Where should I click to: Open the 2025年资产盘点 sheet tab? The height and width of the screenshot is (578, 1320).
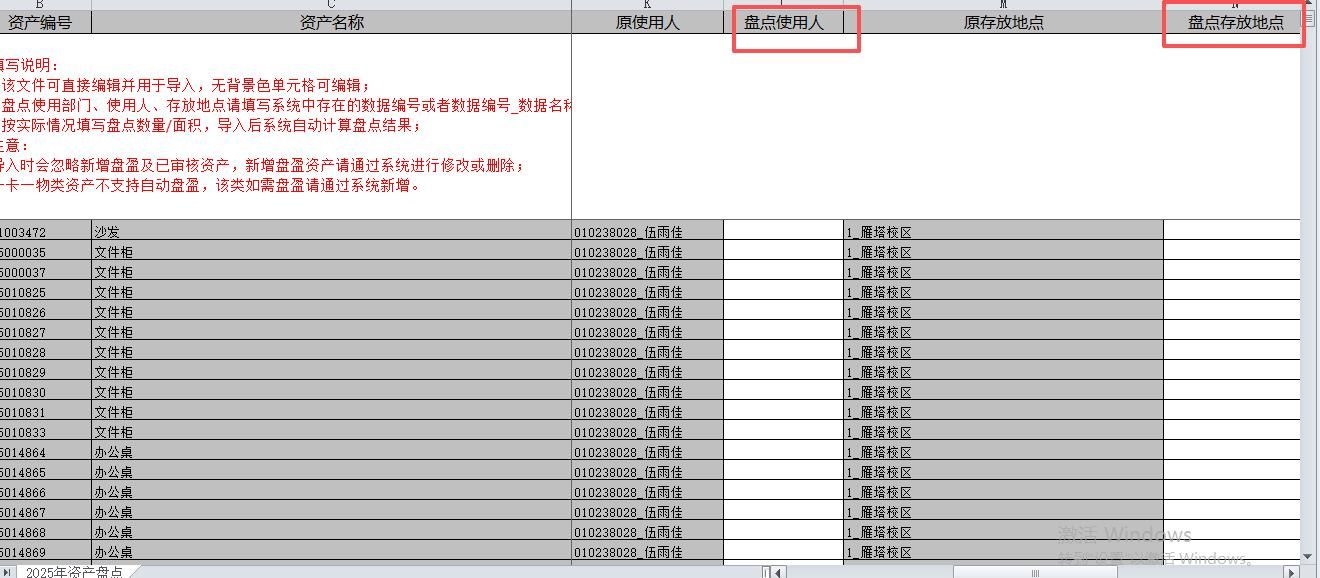[x=74, y=572]
